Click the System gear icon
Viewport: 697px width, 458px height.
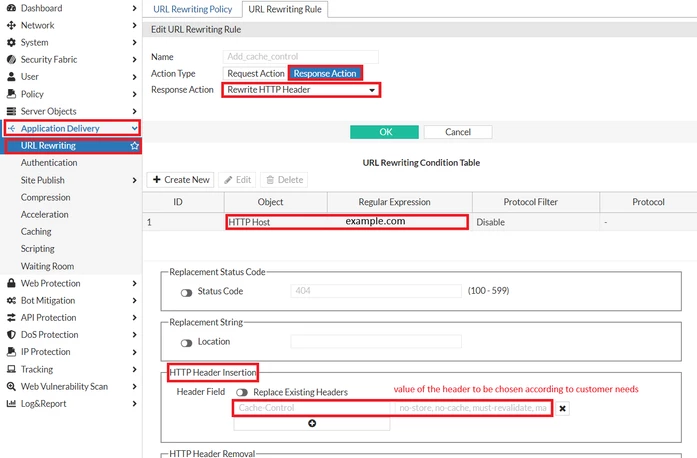coord(11,42)
